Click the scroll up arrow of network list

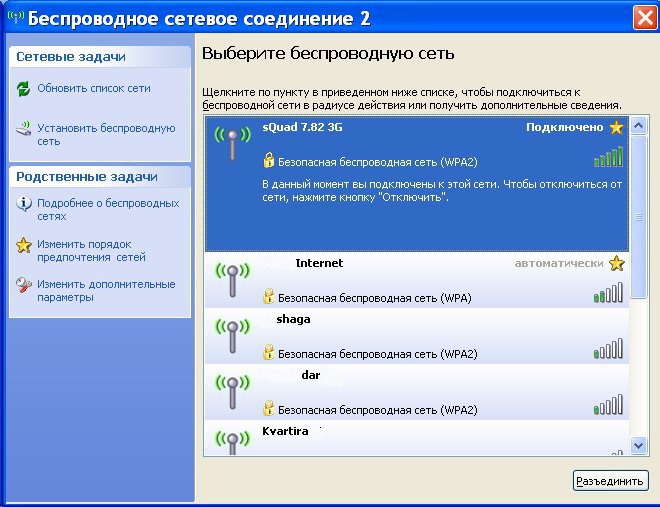pyautogui.click(x=639, y=125)
